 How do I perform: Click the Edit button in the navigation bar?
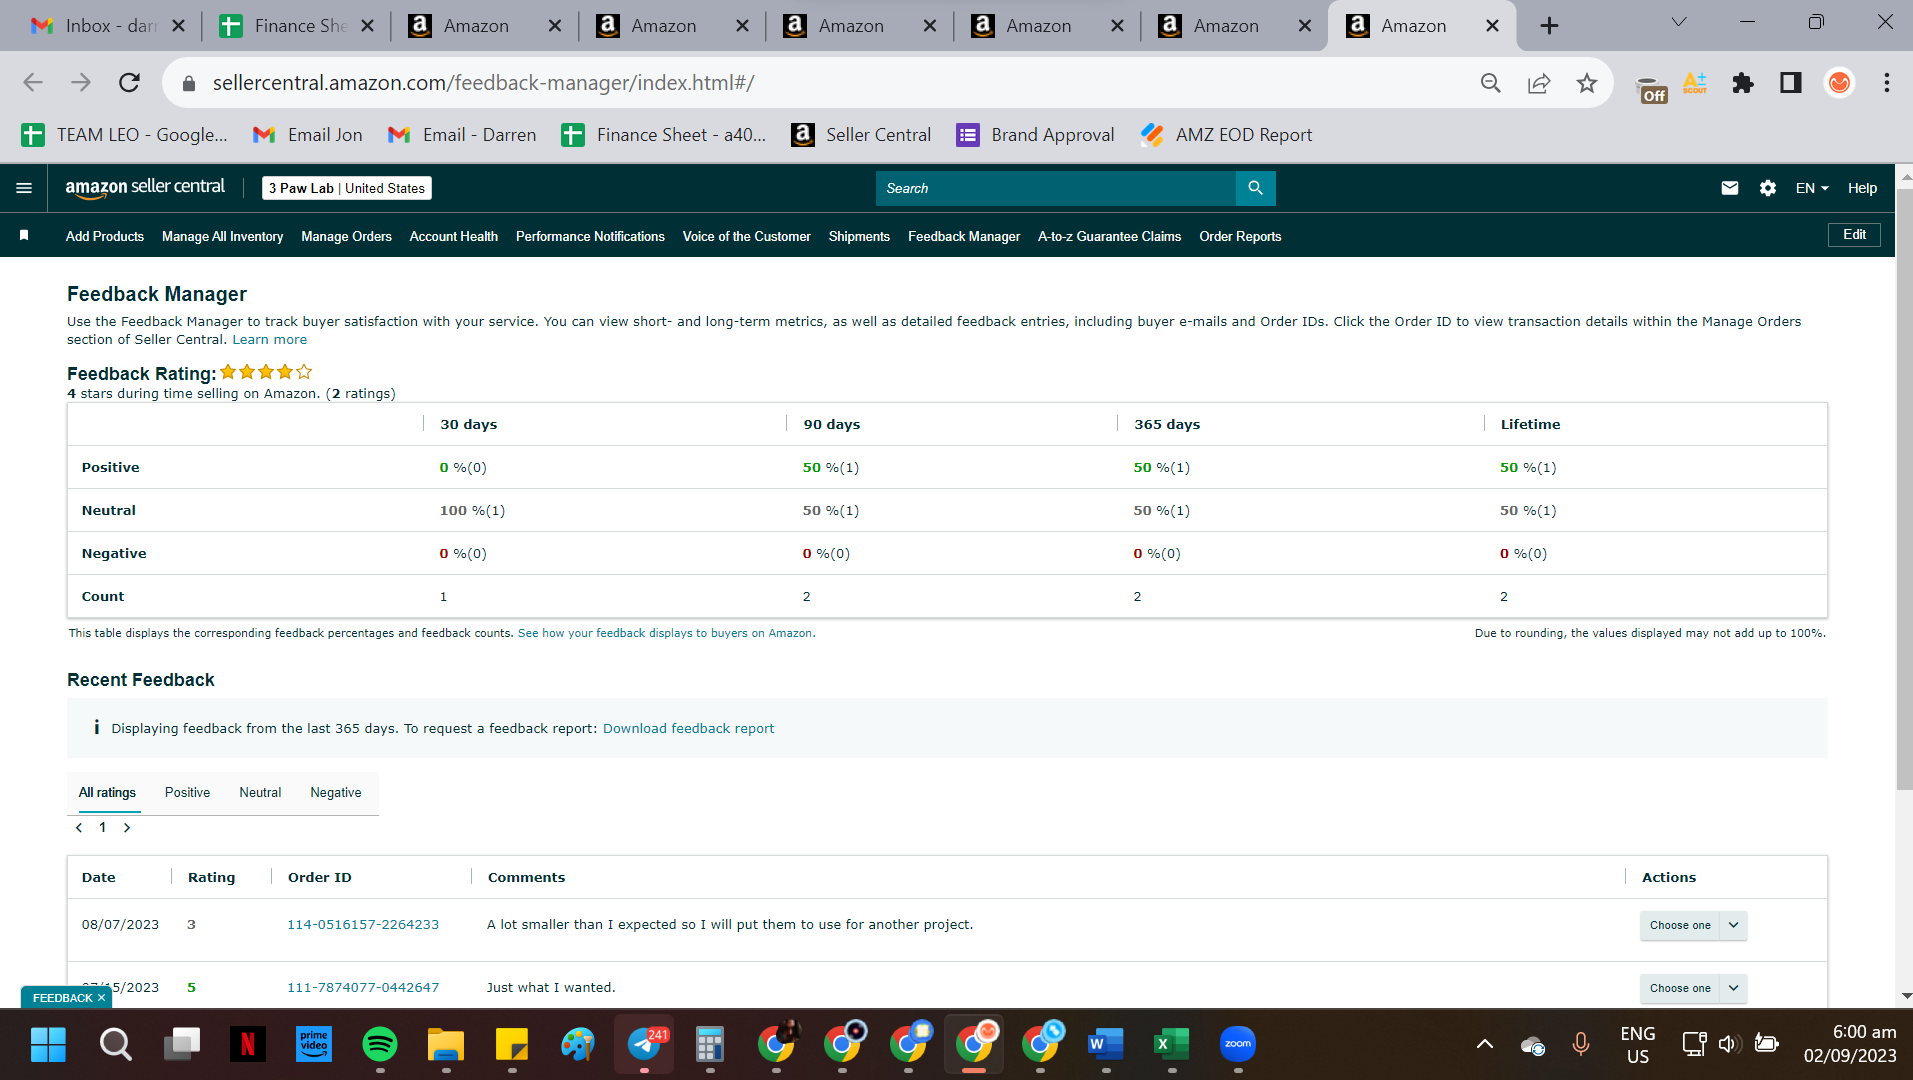(x=1854, y=235)
